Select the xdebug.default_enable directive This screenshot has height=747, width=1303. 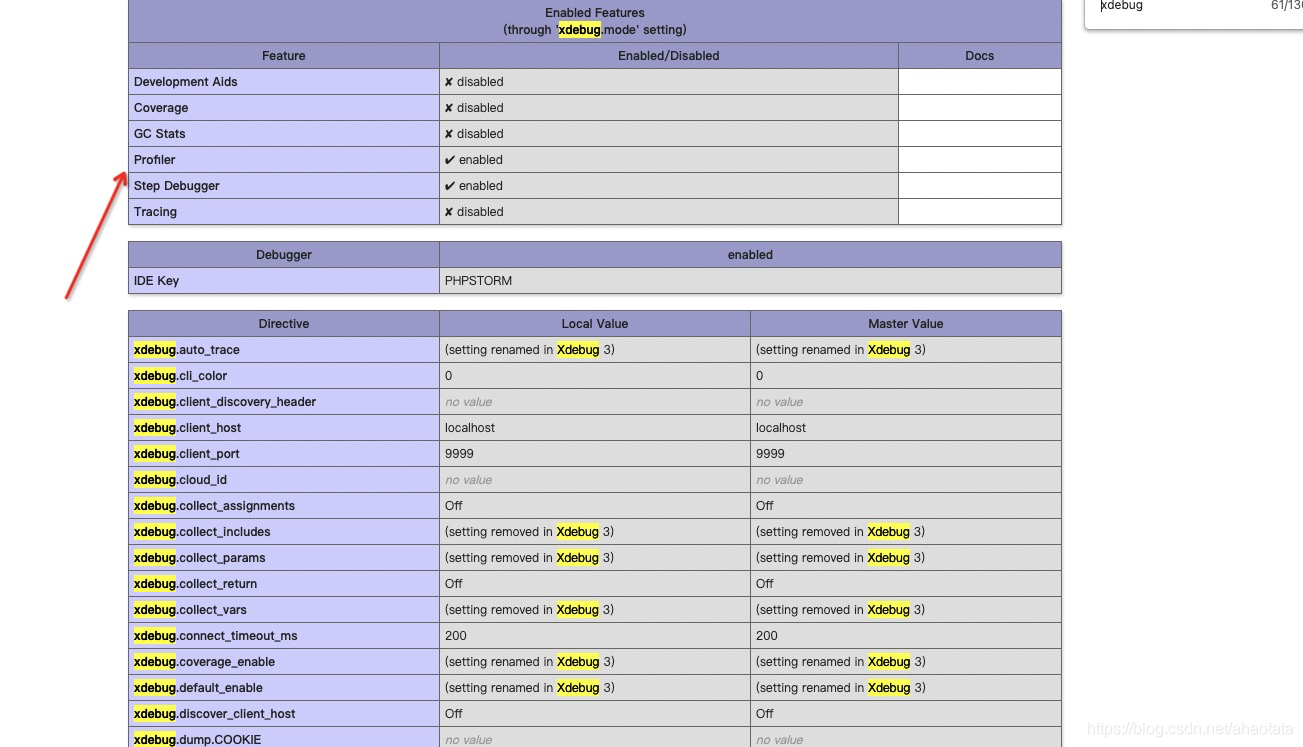(198, 688)
